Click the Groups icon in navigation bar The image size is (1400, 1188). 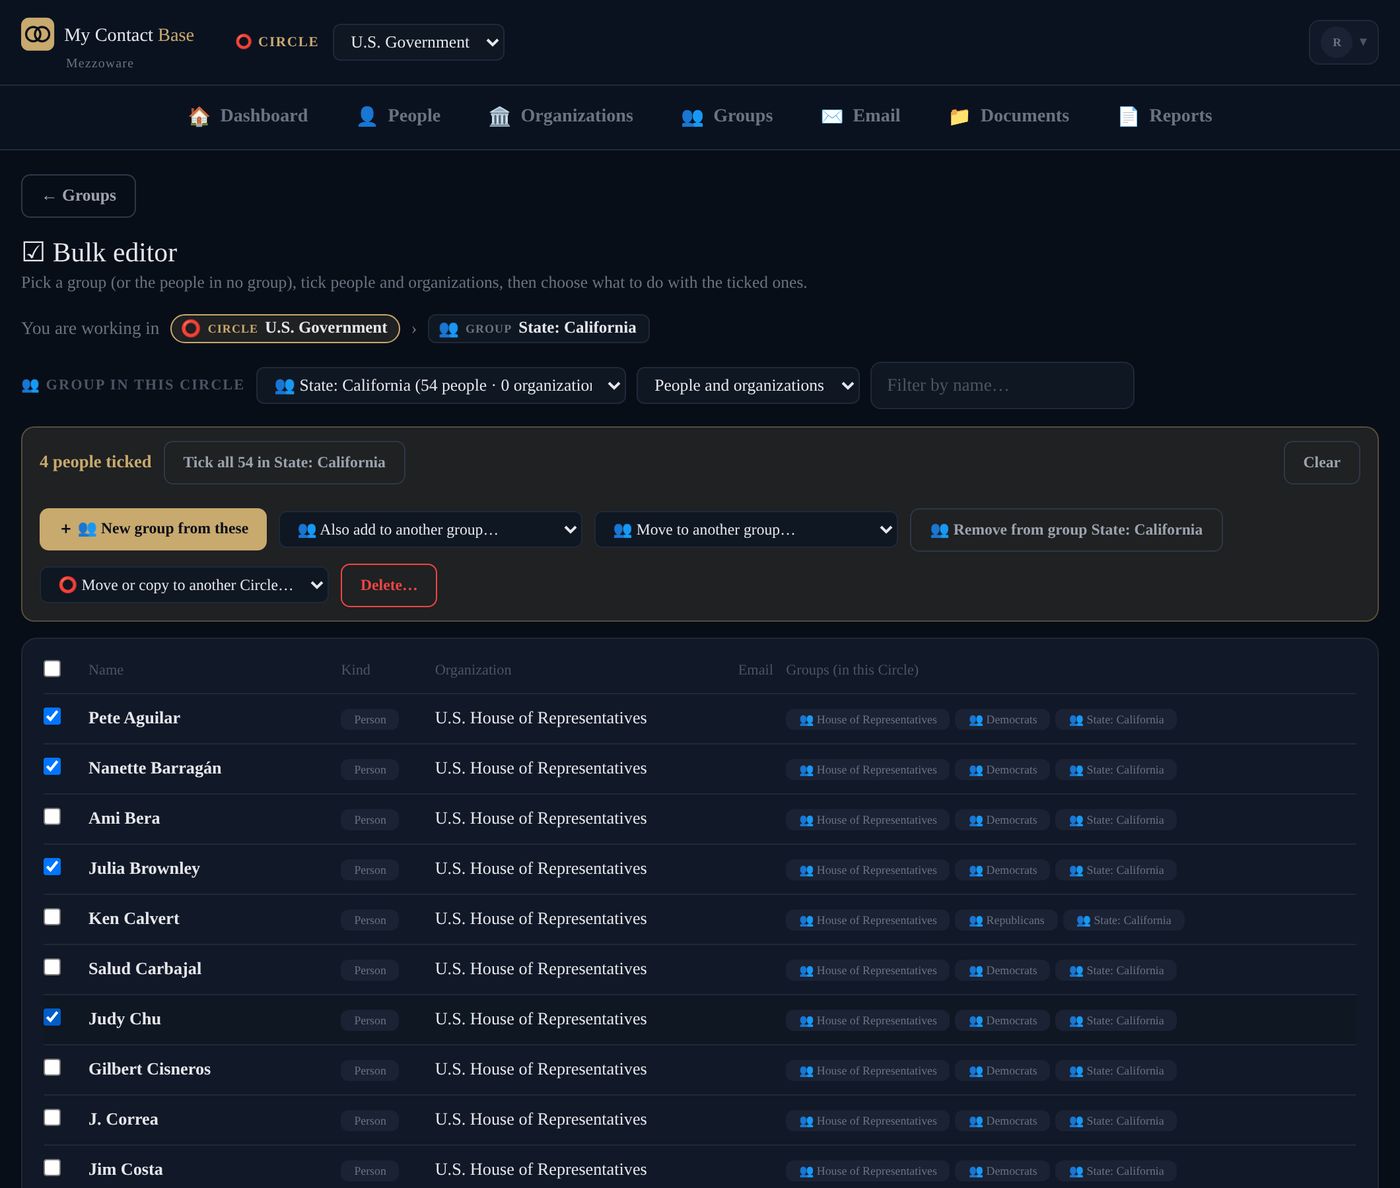coord(692,117)
